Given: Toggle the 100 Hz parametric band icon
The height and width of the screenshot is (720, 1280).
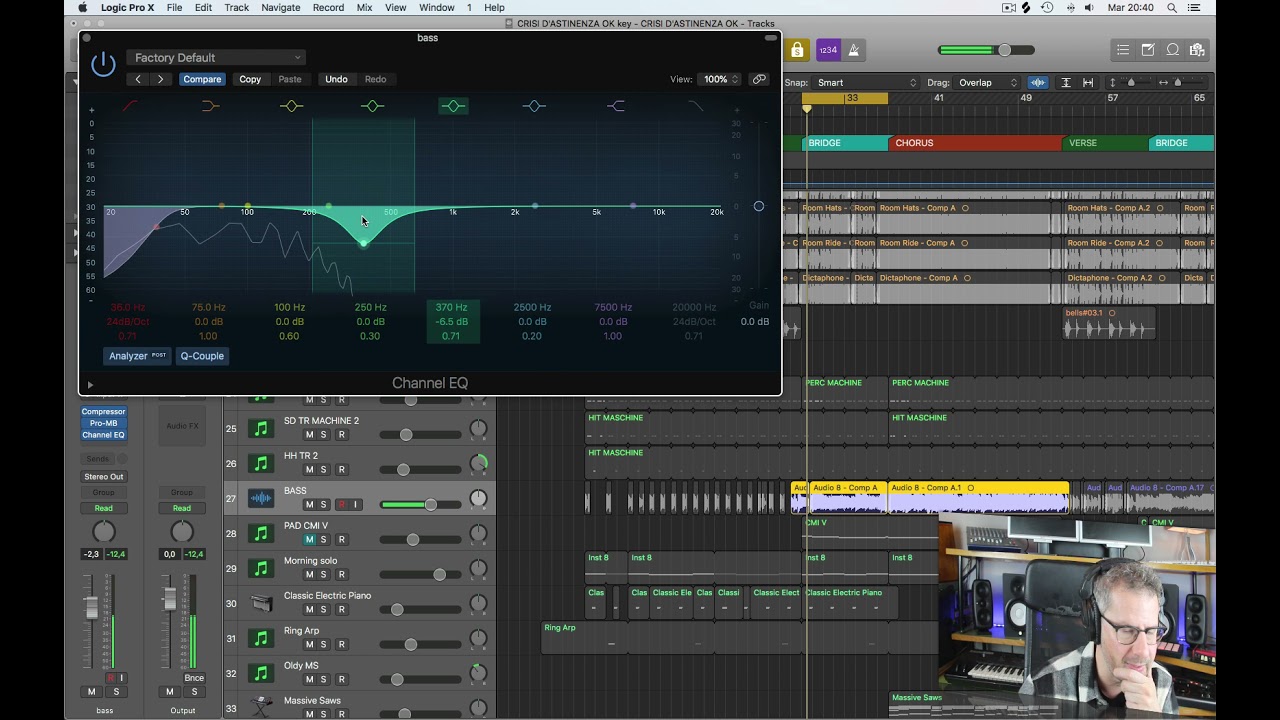Looking at the screenshot, I should coord(291,106).
